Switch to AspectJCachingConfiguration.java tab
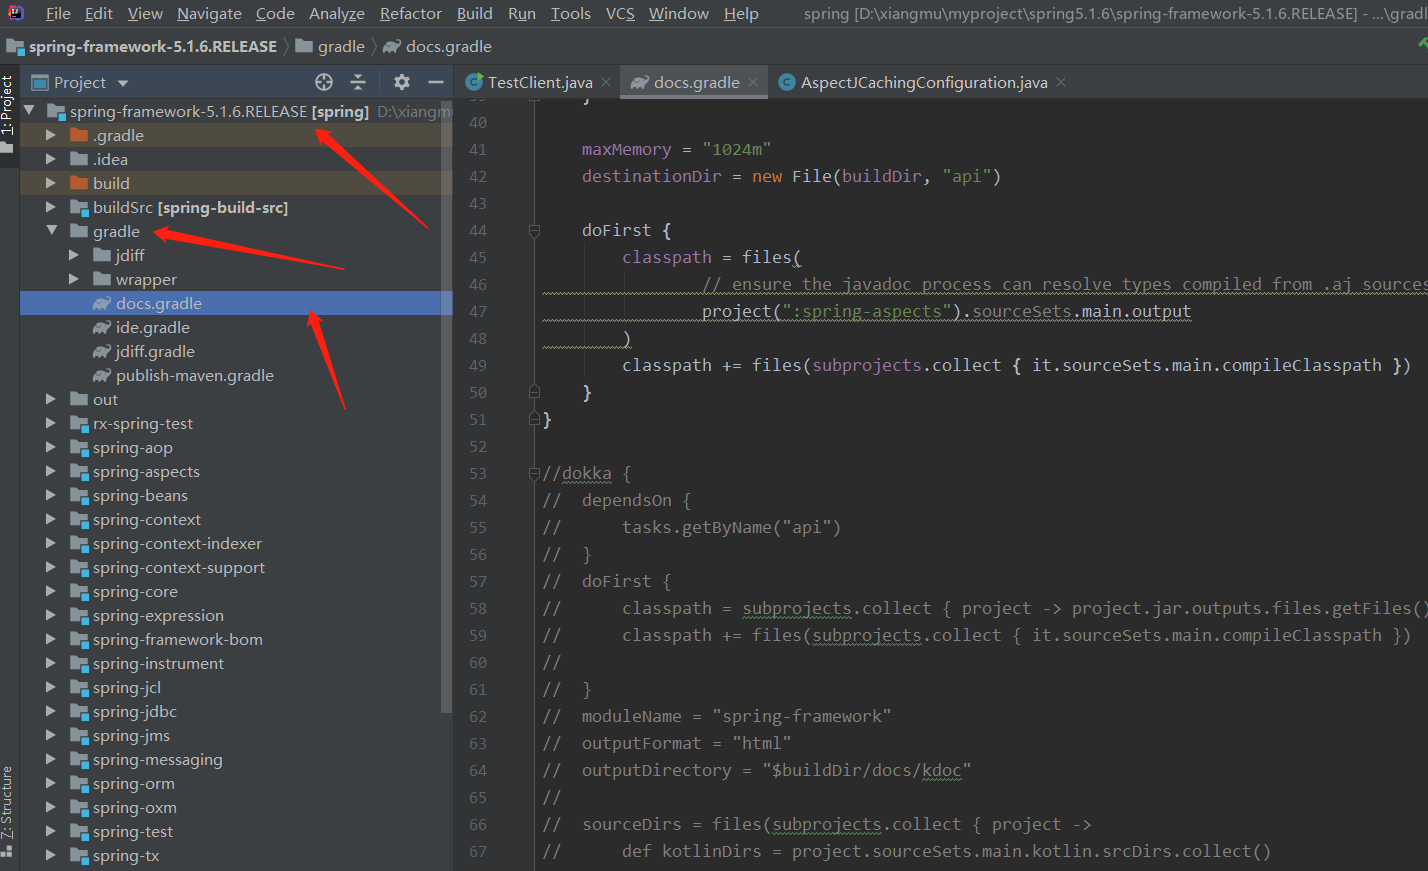The width and height of the screenshot is (1428, 871). (923, 82)
